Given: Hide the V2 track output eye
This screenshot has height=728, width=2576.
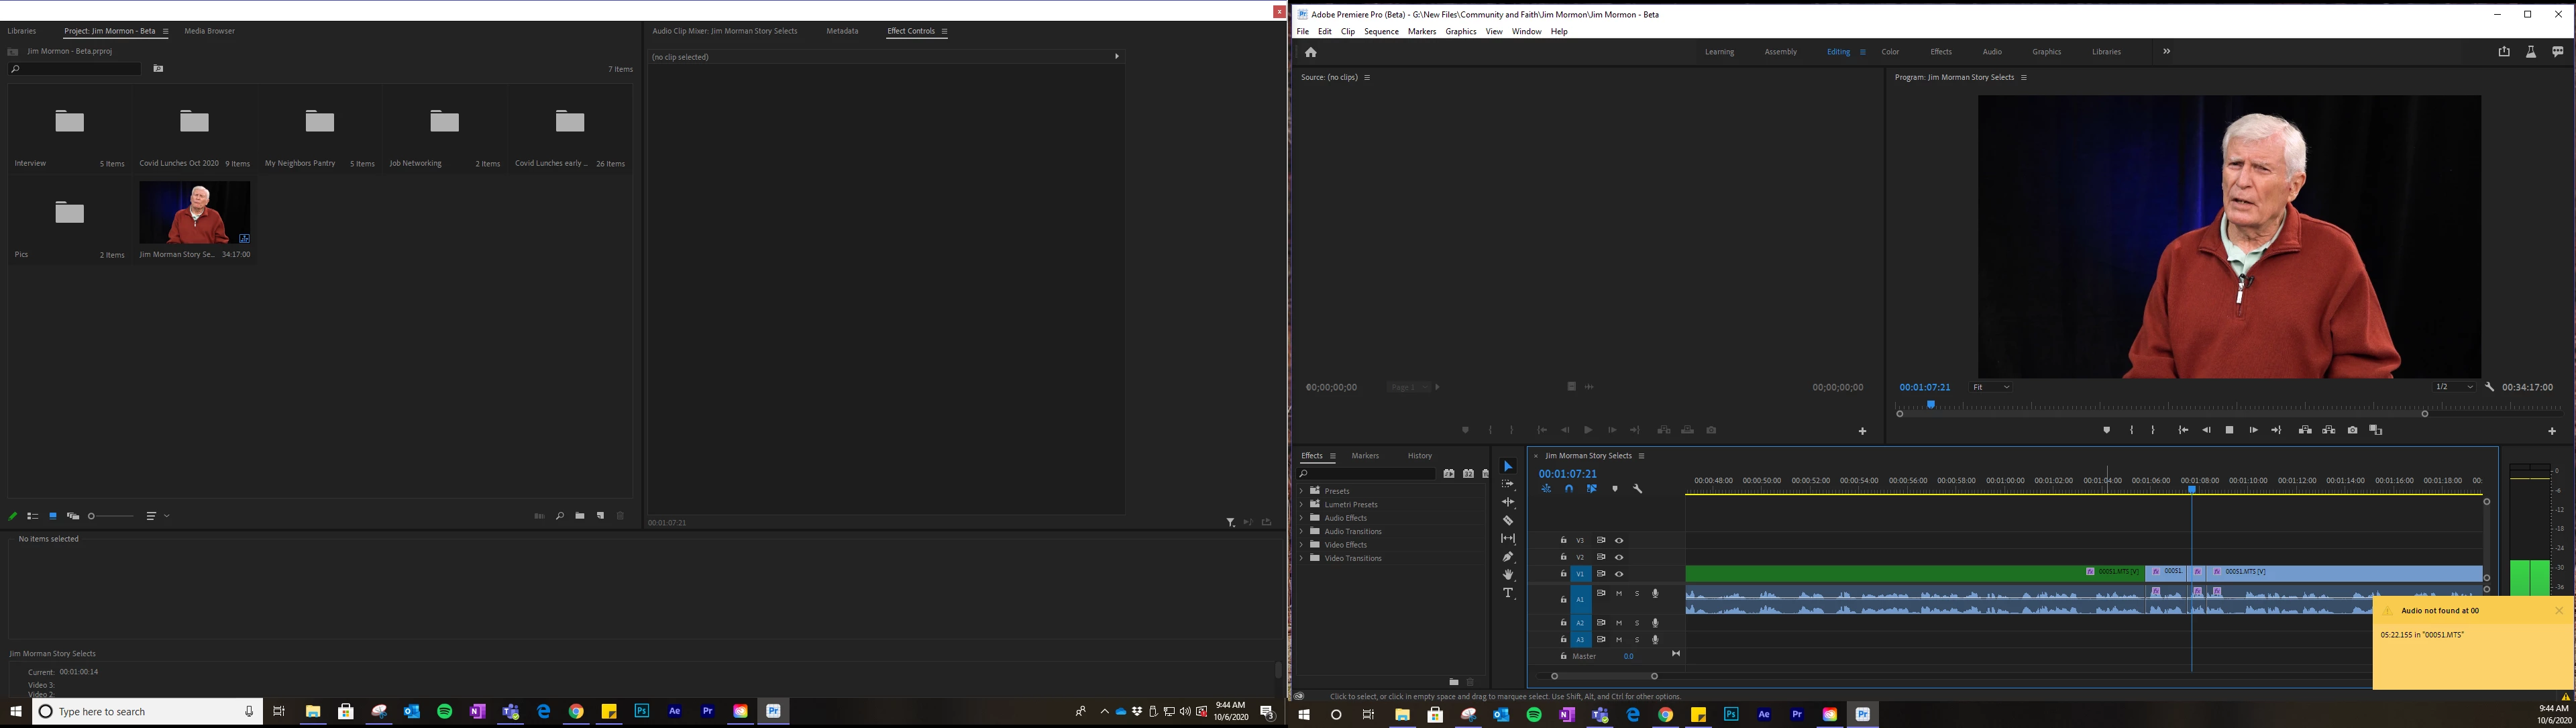Looking at the screenshot, I should [x=1619, y=557].
